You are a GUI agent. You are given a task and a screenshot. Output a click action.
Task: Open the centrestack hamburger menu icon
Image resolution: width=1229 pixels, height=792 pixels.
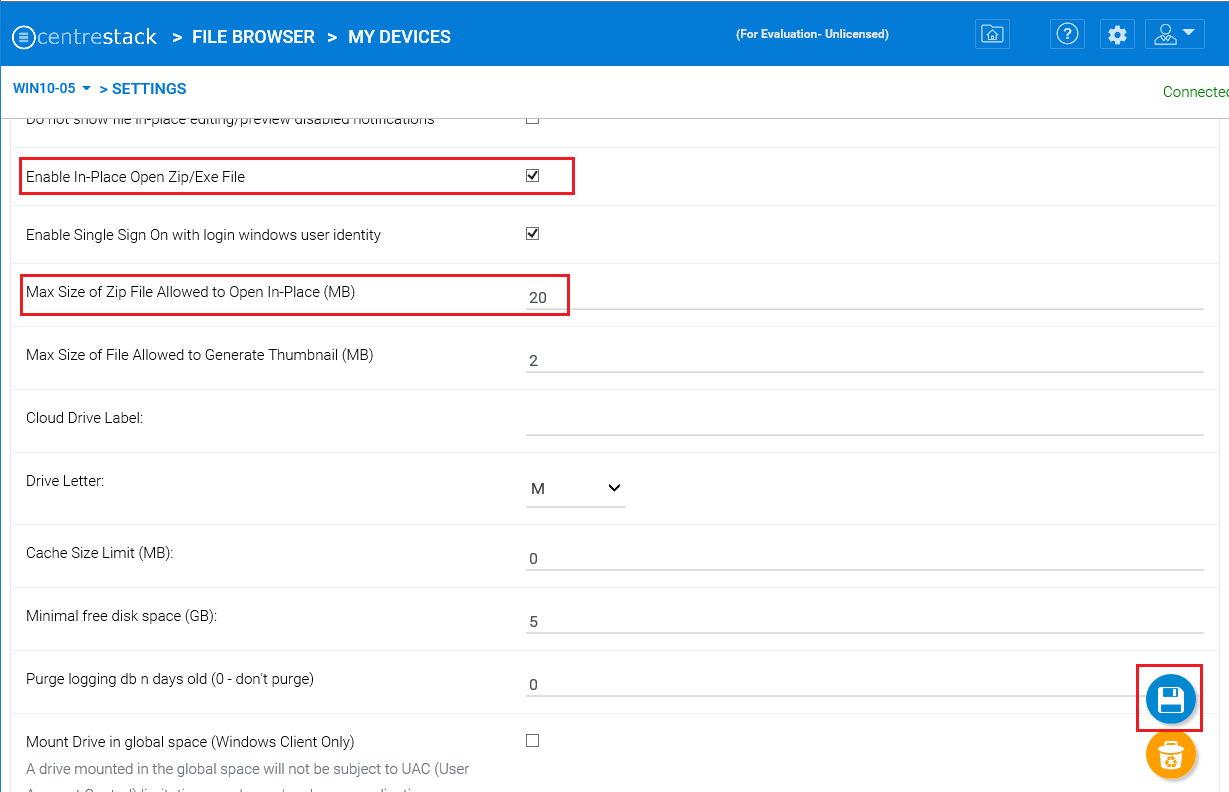pos(24,37)
